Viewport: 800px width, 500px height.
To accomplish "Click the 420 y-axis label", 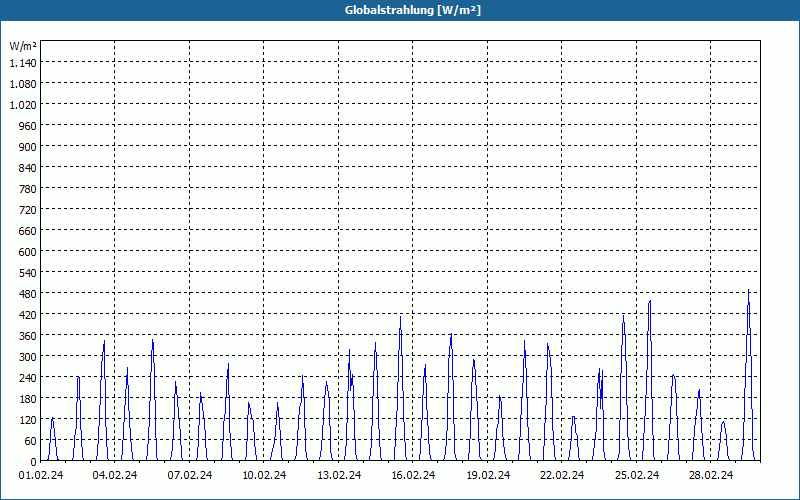I will point(28,315).
